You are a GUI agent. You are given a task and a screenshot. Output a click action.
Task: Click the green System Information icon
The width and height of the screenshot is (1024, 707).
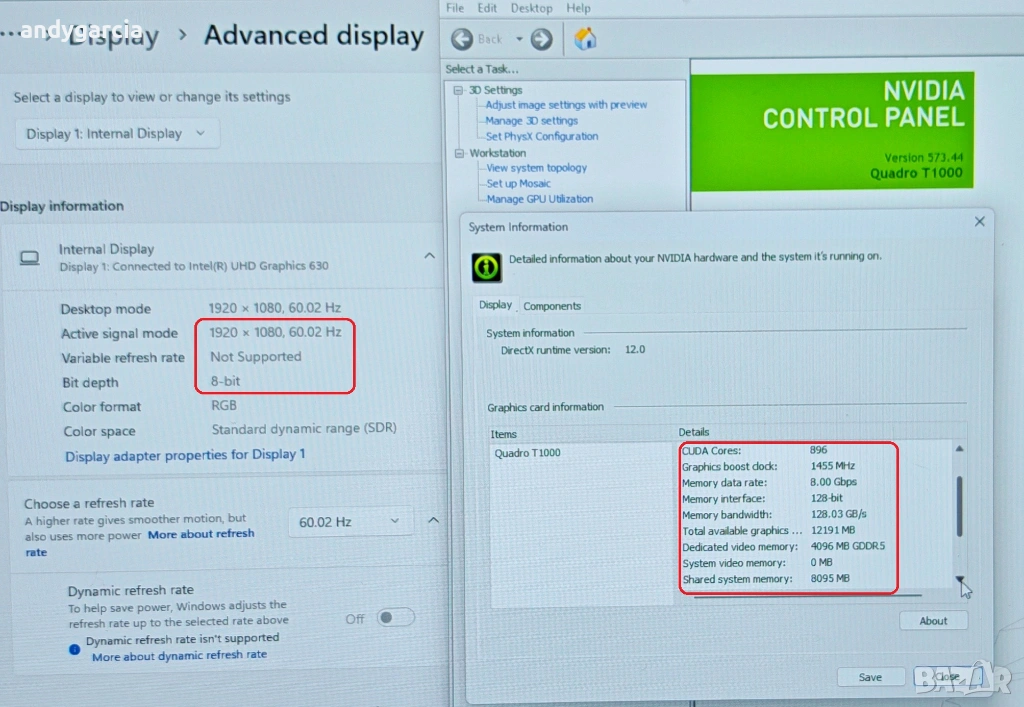pos(486,267)
